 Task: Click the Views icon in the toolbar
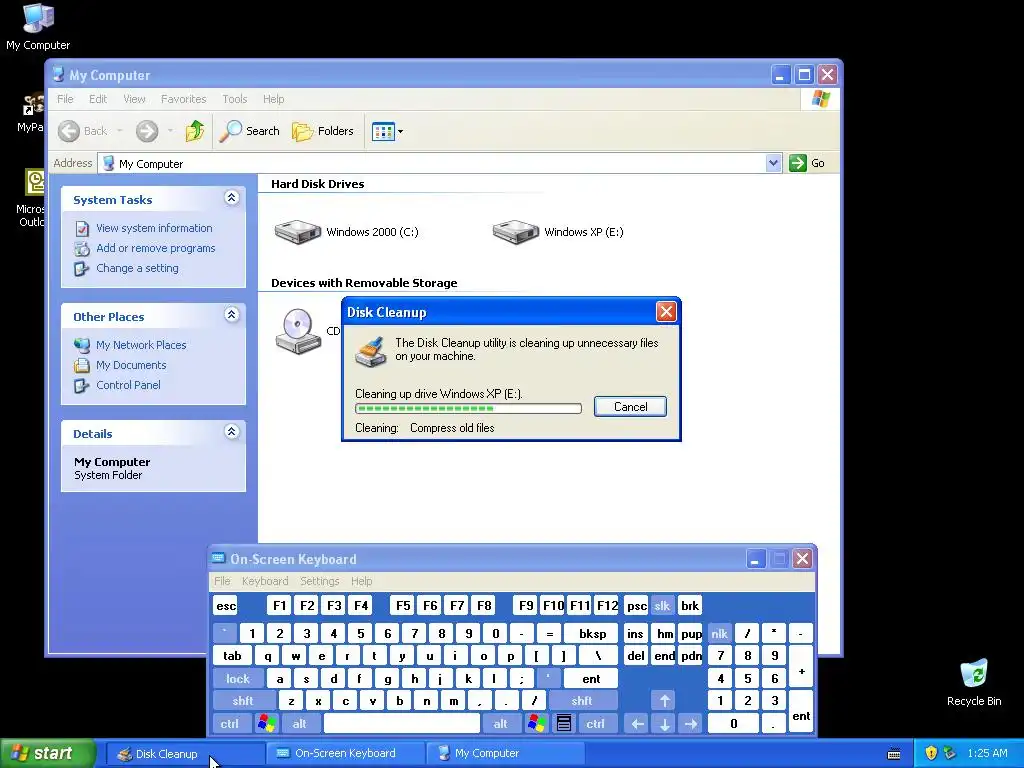[x=383, y=131]
